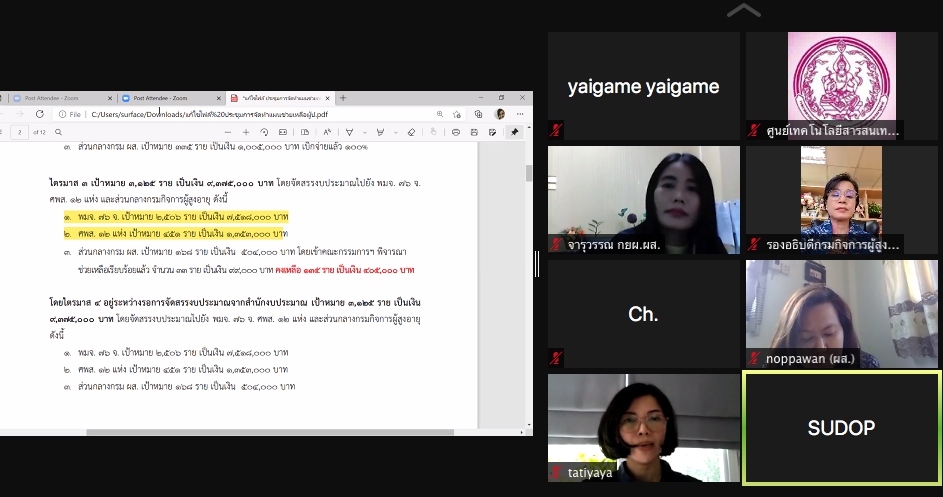Select the PDF Erase tool

[x=411, y=132]
